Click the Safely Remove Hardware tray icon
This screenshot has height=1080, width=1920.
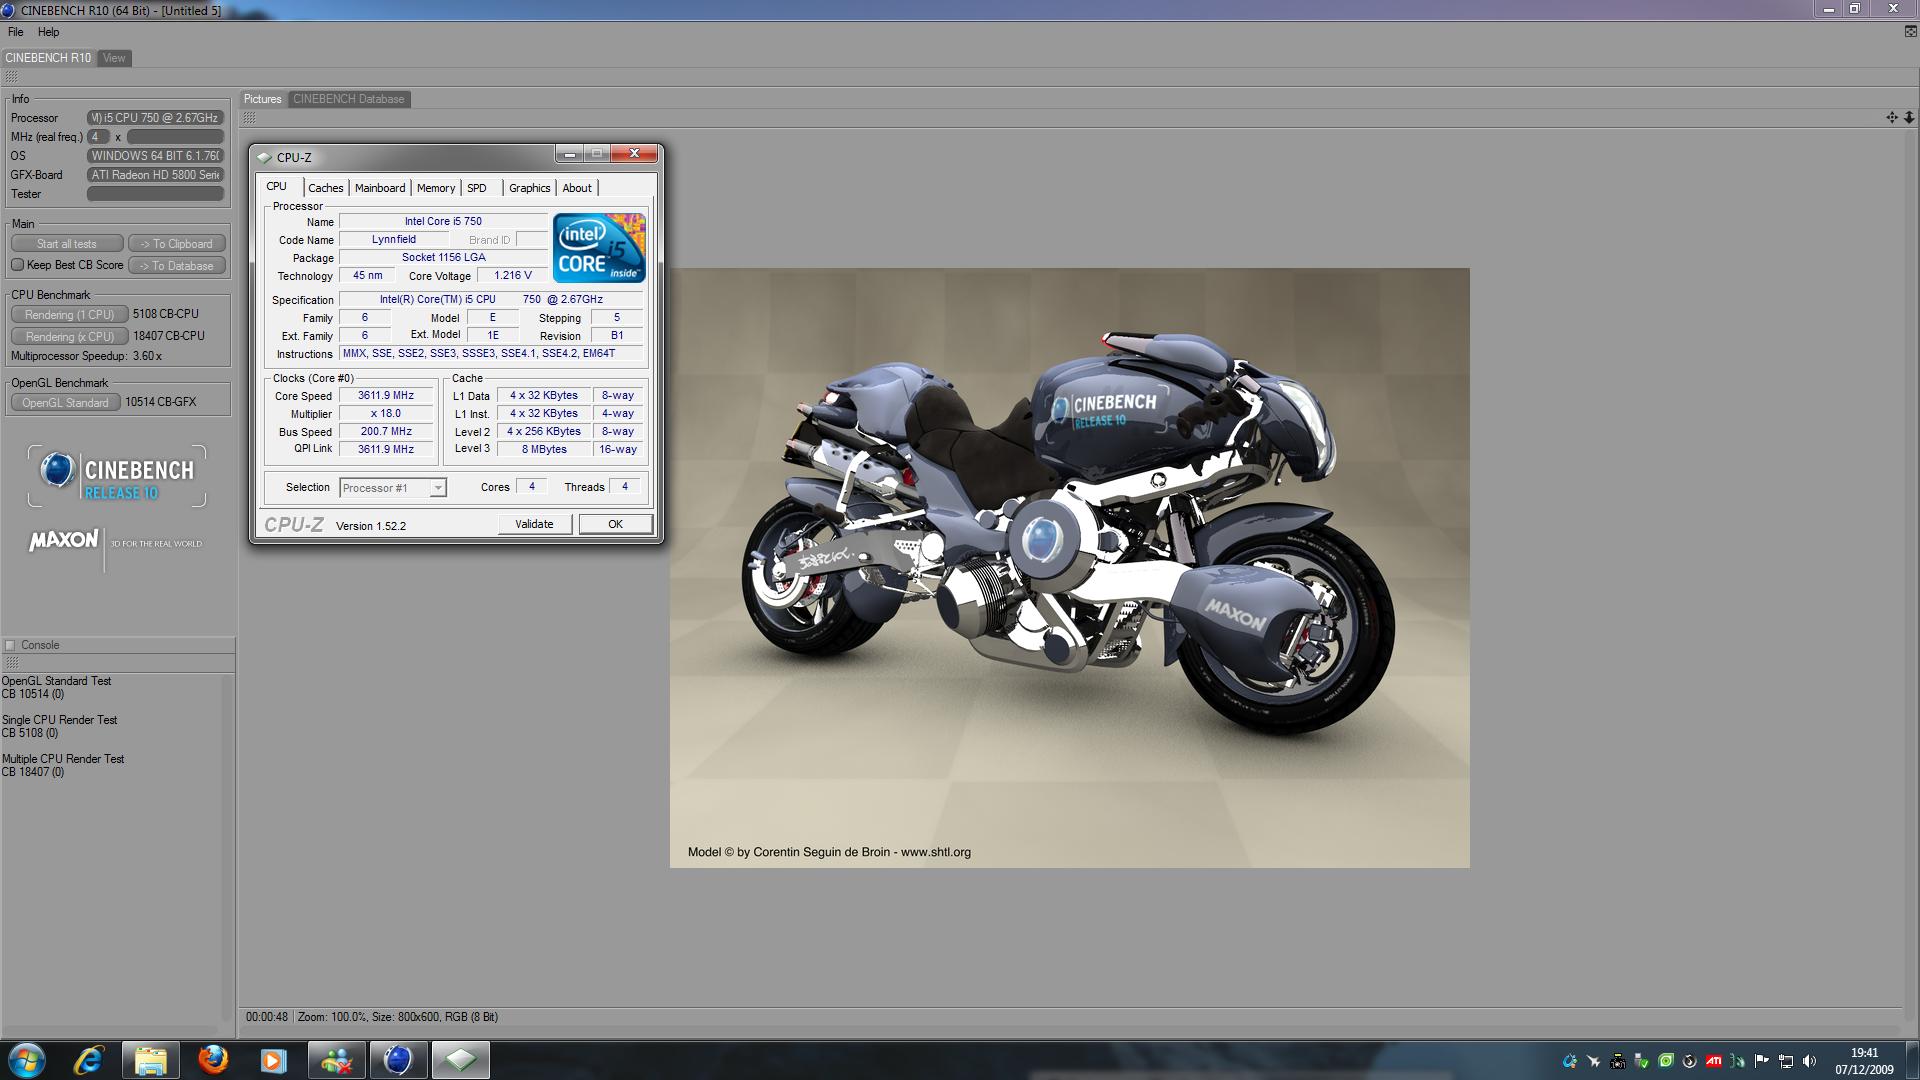[x=1642, y=1061]
